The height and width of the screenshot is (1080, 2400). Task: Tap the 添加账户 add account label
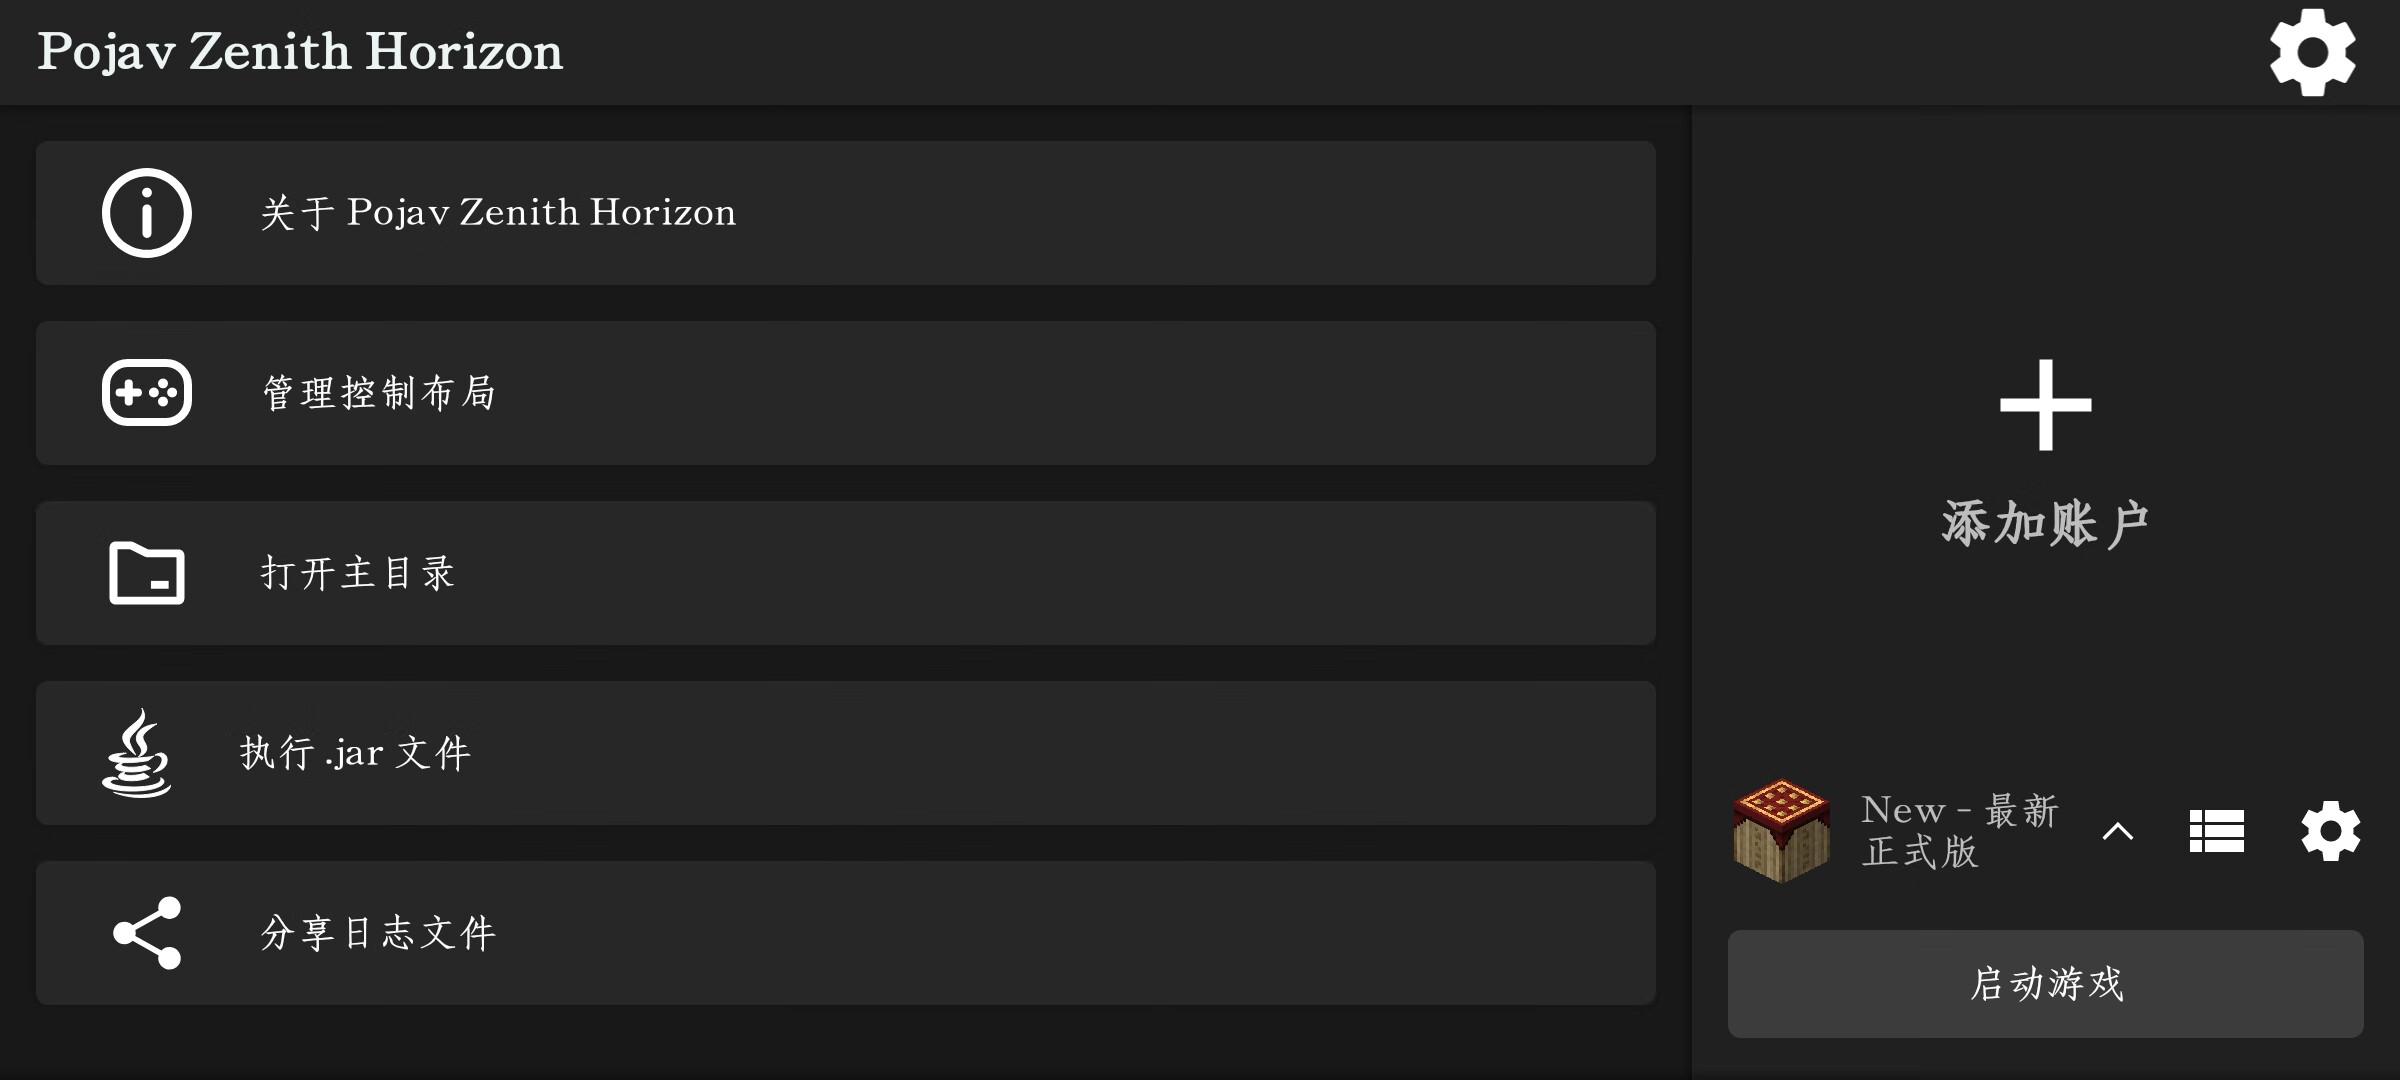pos(2045,523)
